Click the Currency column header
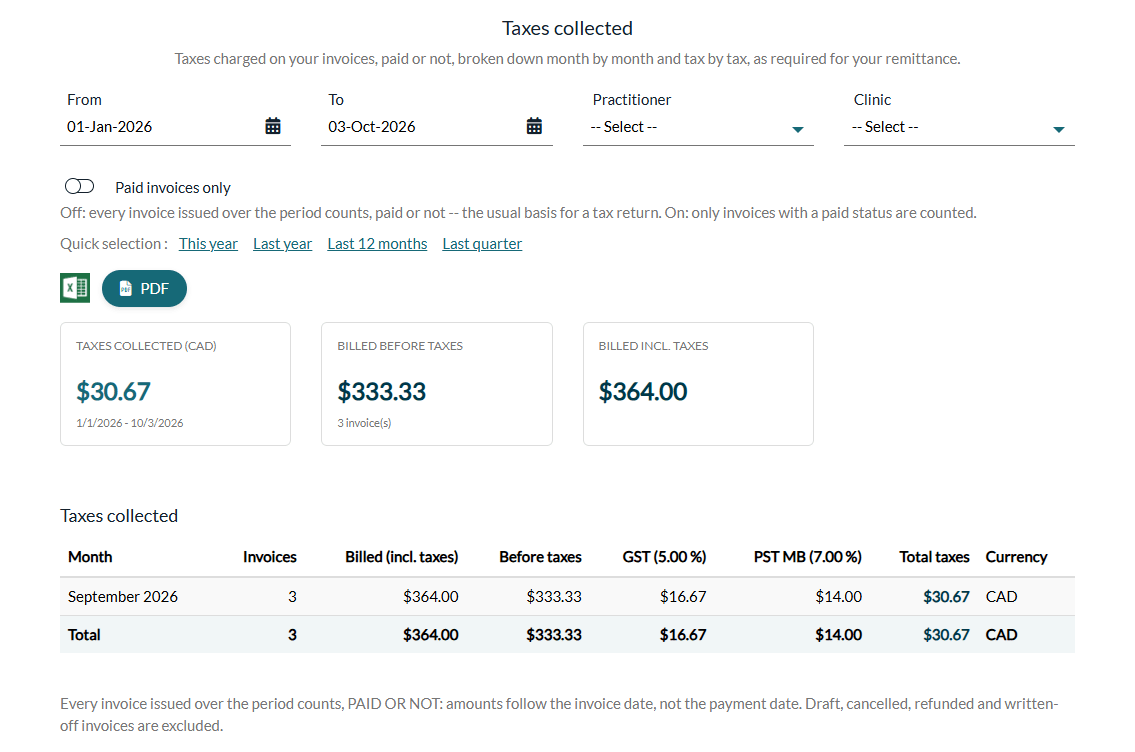The image size is (1135, 752). pyautogui.click(x=1016, y=557)
